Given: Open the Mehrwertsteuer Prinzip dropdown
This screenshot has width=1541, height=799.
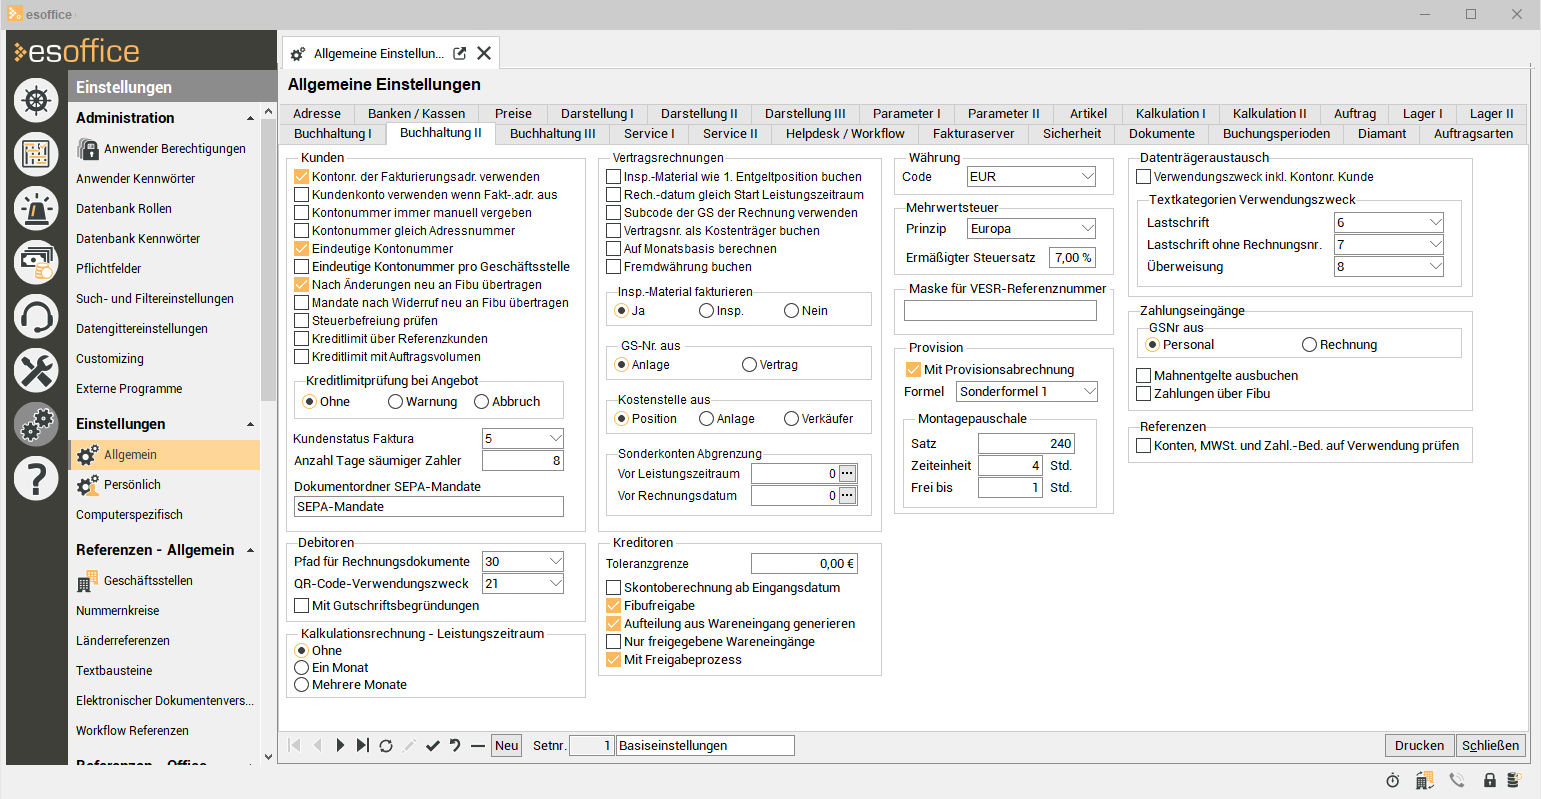Looking at the screenshot, I should (x=1088, y=229).
